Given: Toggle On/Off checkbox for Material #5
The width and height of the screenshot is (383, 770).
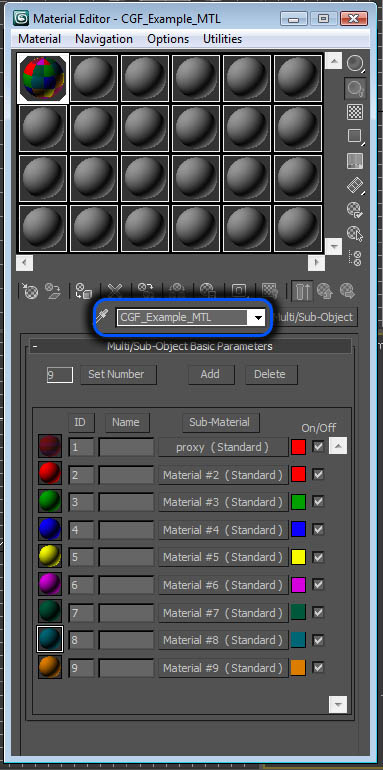Looking at the screenshot, I should point(319,557).
